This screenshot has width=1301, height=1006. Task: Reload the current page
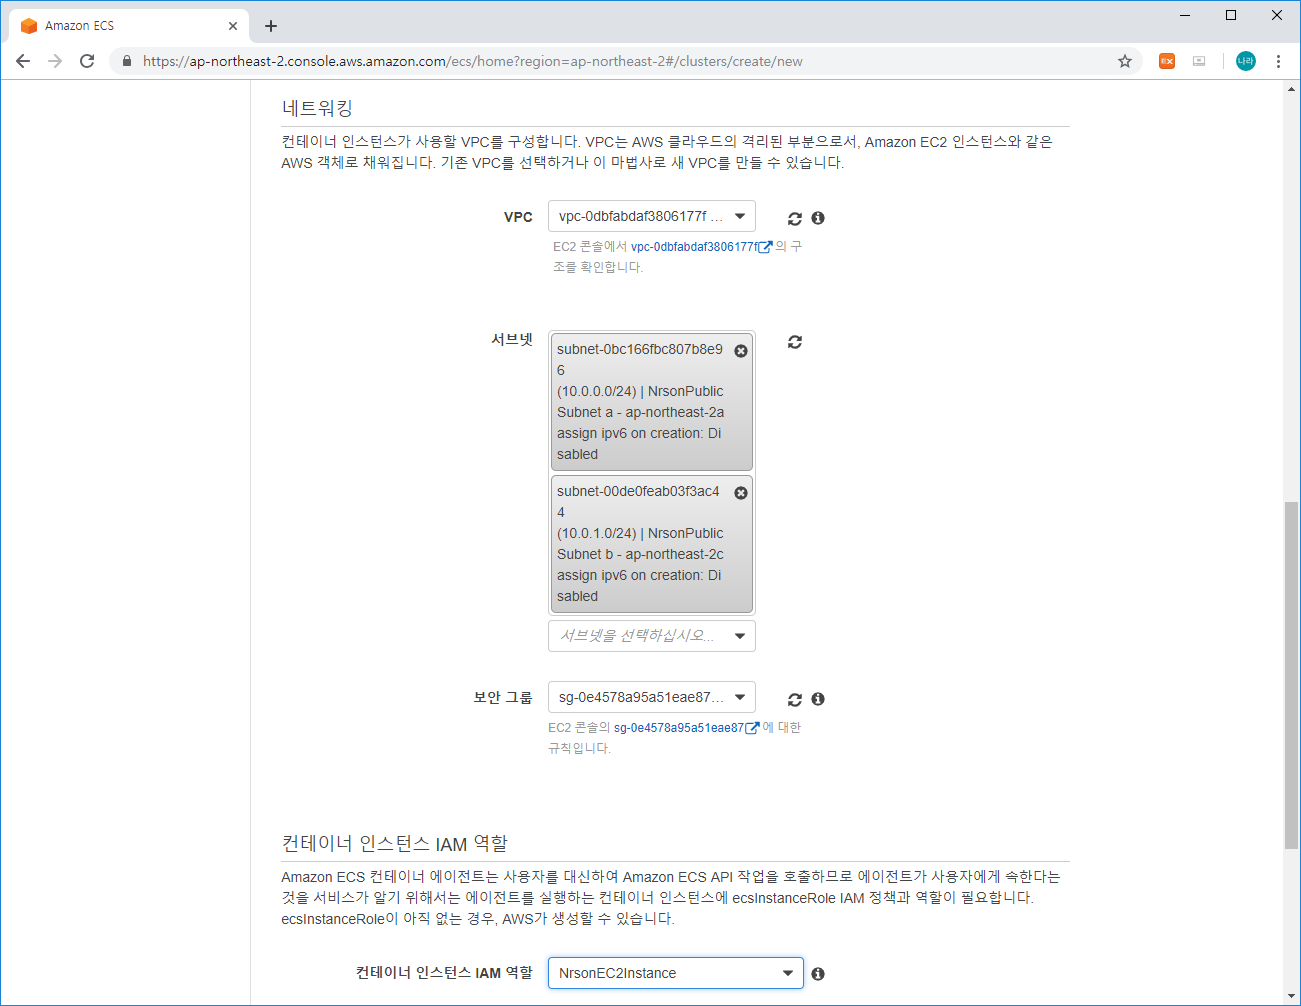point(87,61)
